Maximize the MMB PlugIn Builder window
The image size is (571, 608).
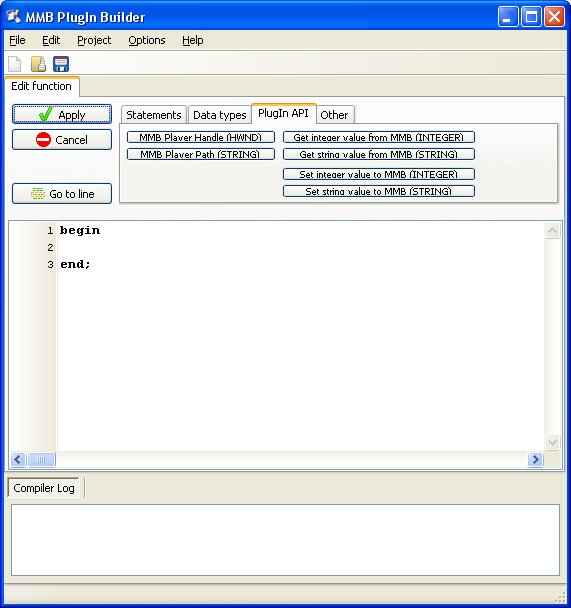(x=531, y=17)
